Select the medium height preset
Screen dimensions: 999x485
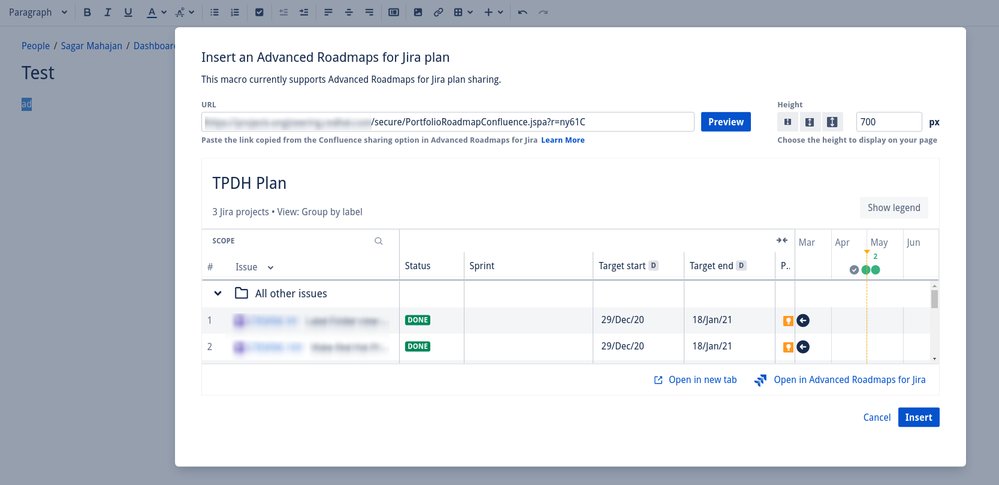(809, 122)
